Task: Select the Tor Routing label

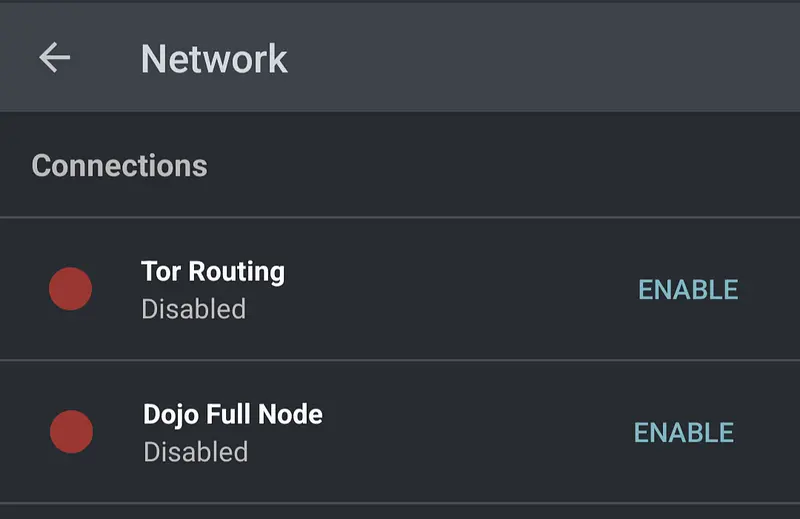Action: pyautogui.click(x=213, y=272)
